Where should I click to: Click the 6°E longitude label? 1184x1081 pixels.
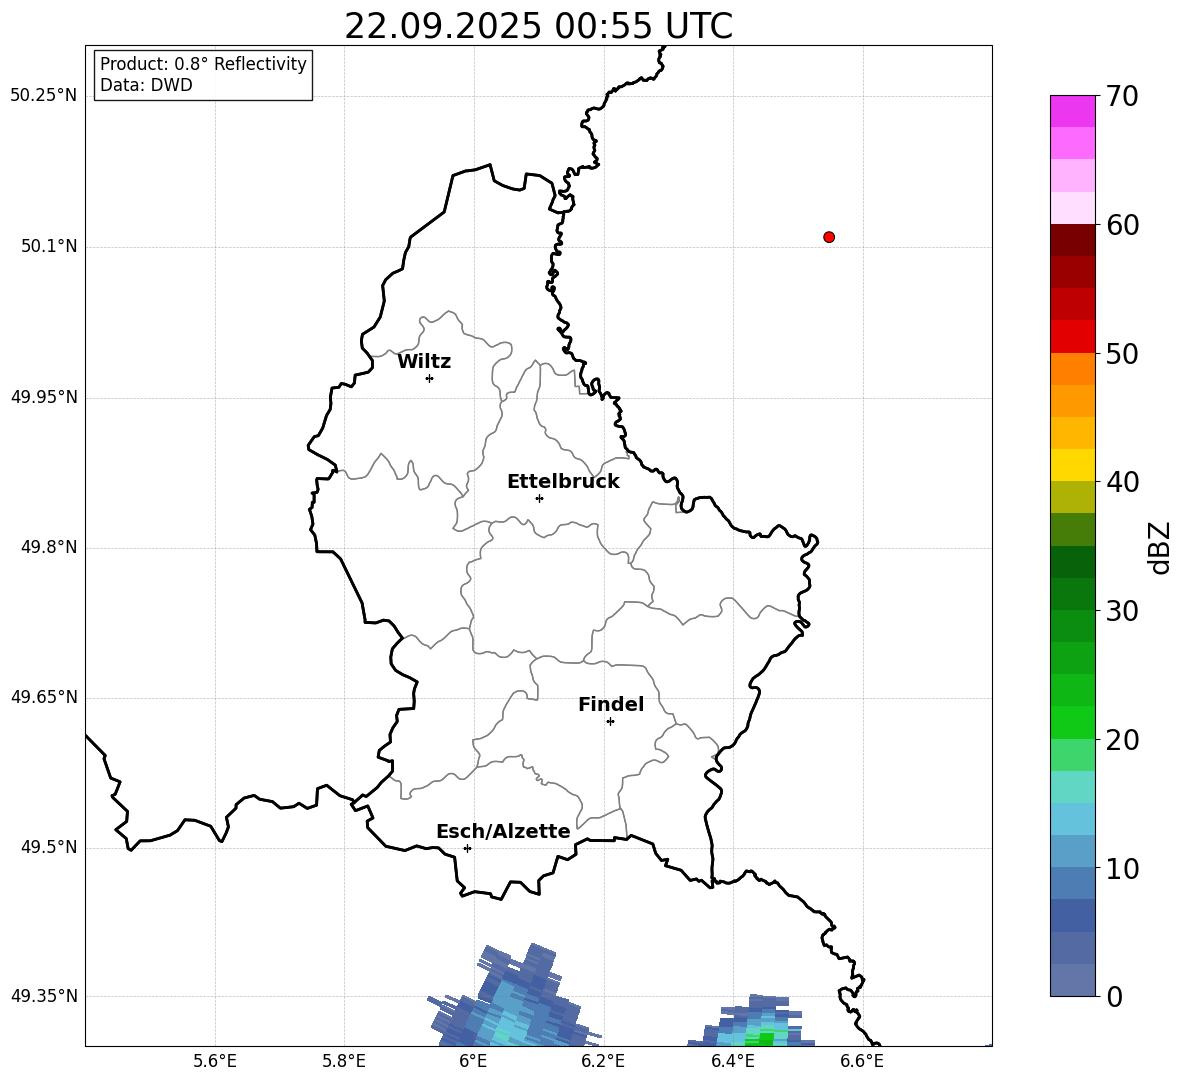pyautogui.click(x=473, y=1061)
